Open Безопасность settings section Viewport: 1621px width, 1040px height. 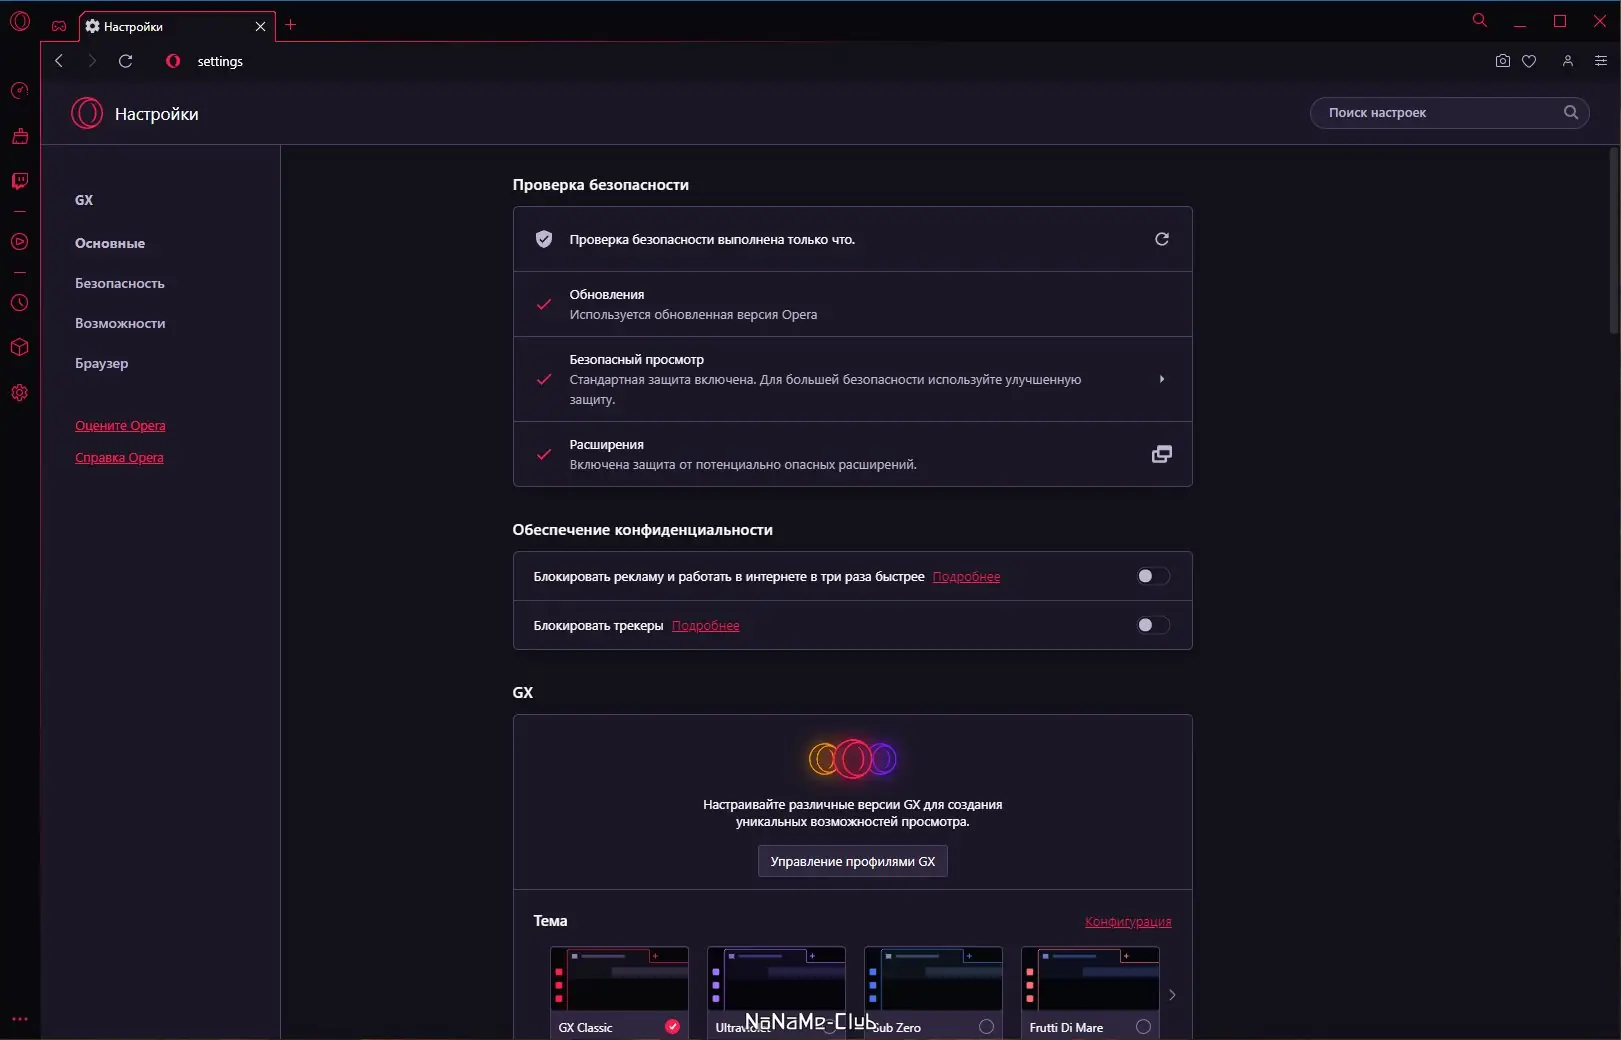[120, 283]
